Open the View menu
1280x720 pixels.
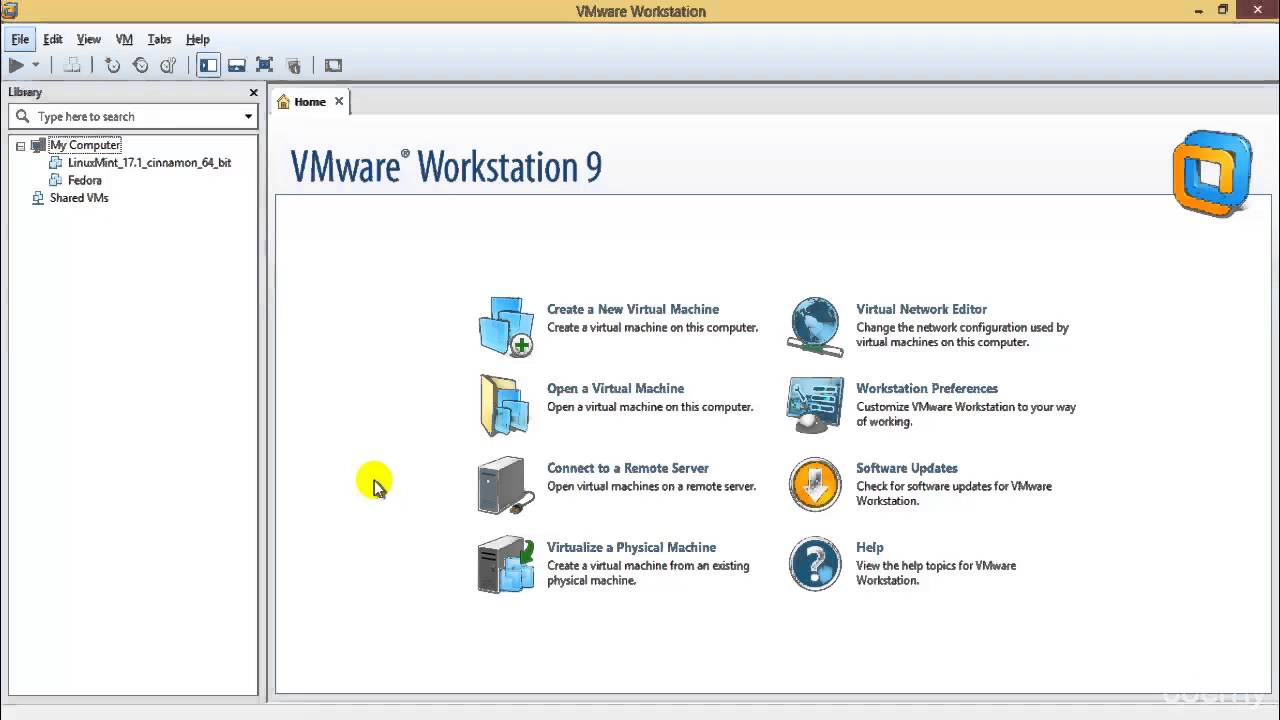89,39
